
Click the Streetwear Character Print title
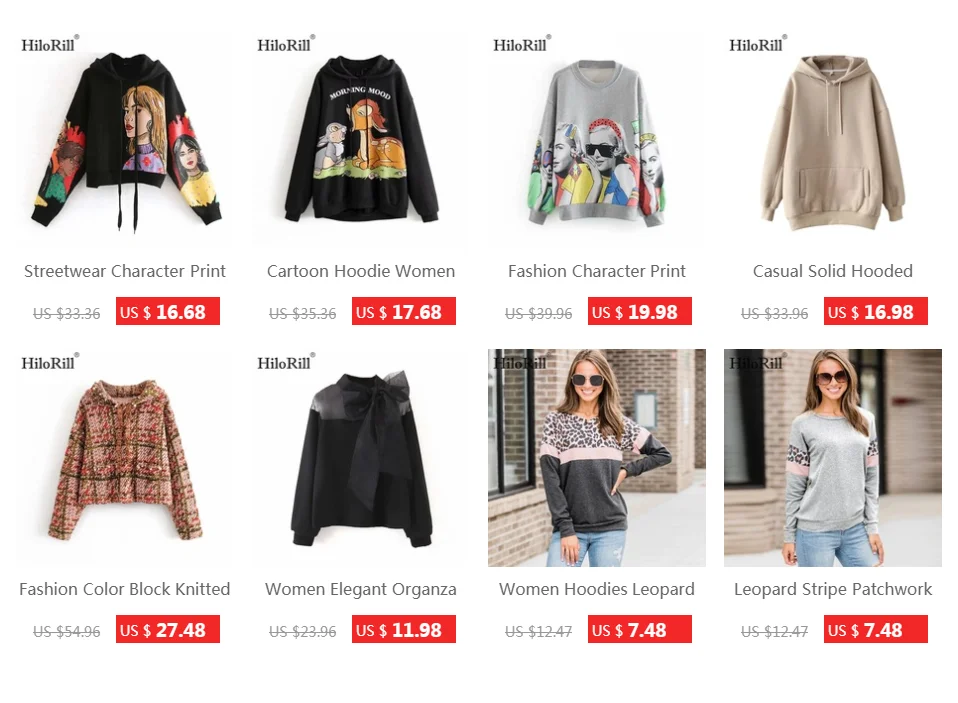click(125, 271)
